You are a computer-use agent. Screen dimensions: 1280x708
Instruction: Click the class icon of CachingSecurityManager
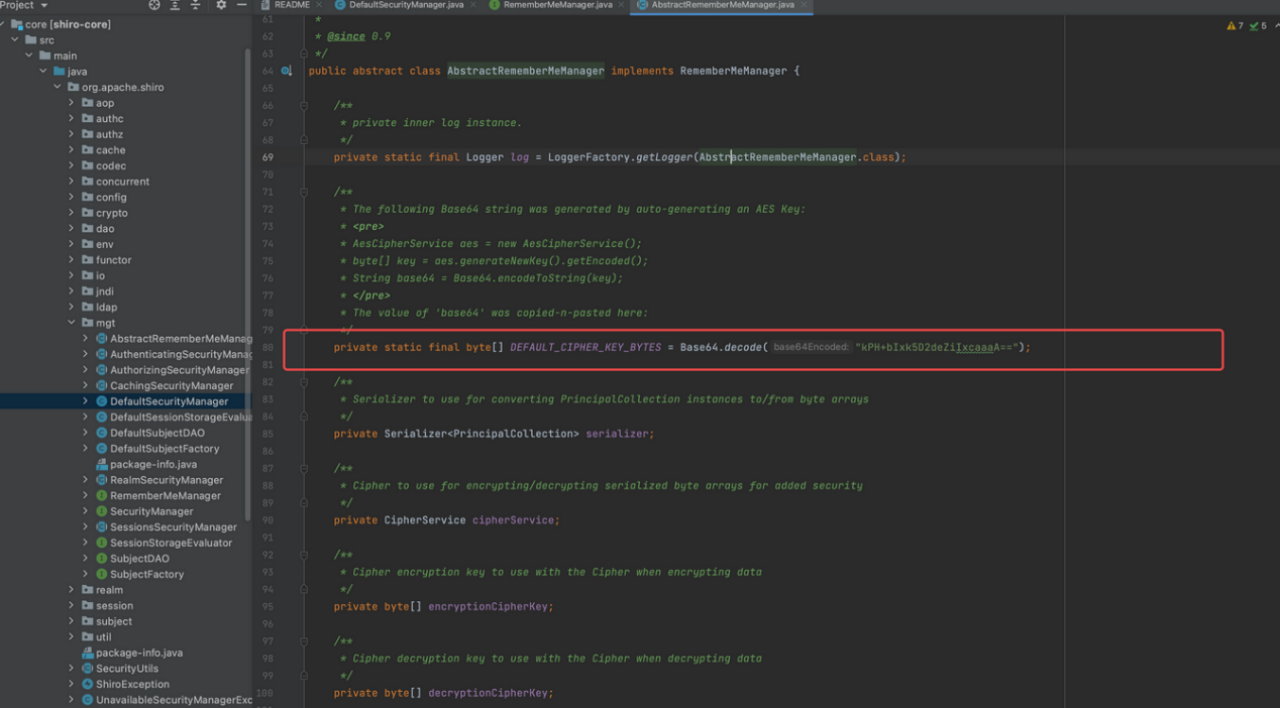pos(102,386)
